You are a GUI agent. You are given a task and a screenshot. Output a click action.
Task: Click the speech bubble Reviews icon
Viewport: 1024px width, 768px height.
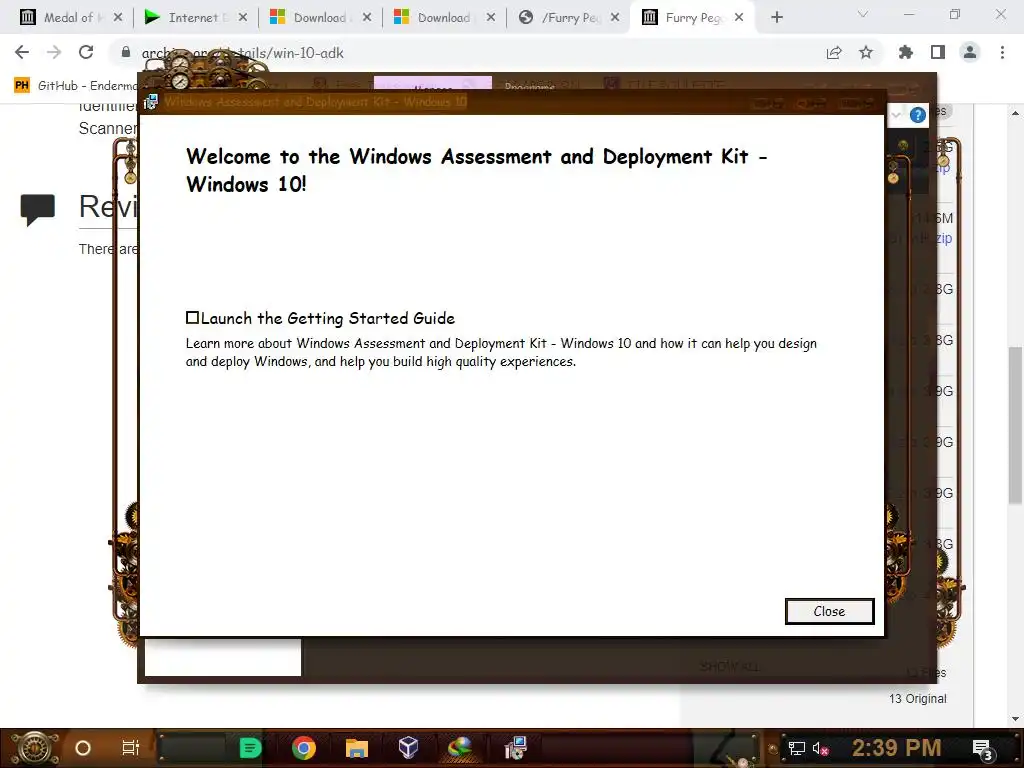coord(38,210)
